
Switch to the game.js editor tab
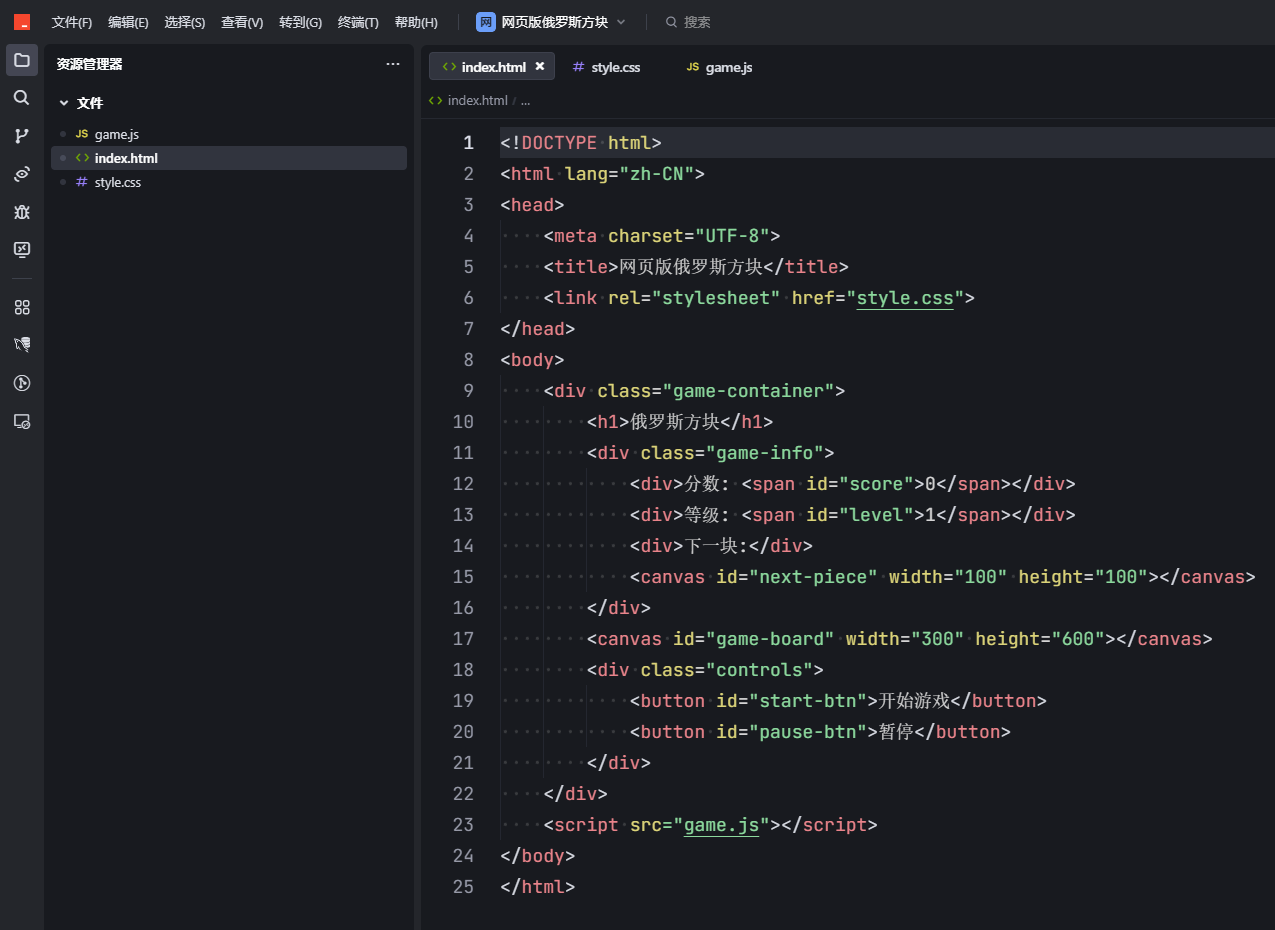(x=719, y=67)
